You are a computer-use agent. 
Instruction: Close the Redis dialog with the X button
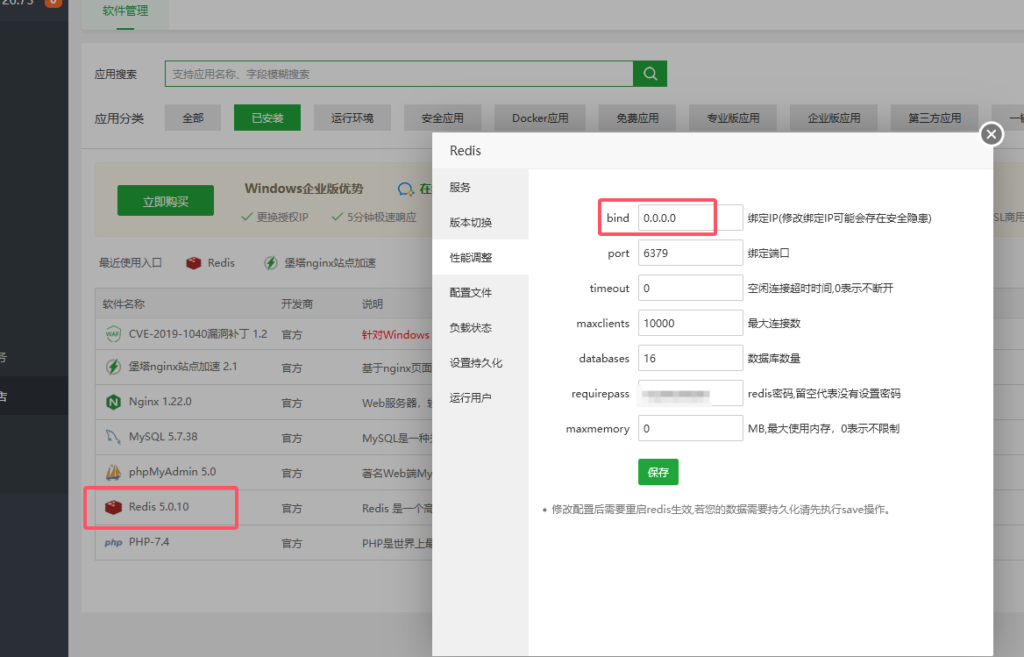[x=991, y=135]
